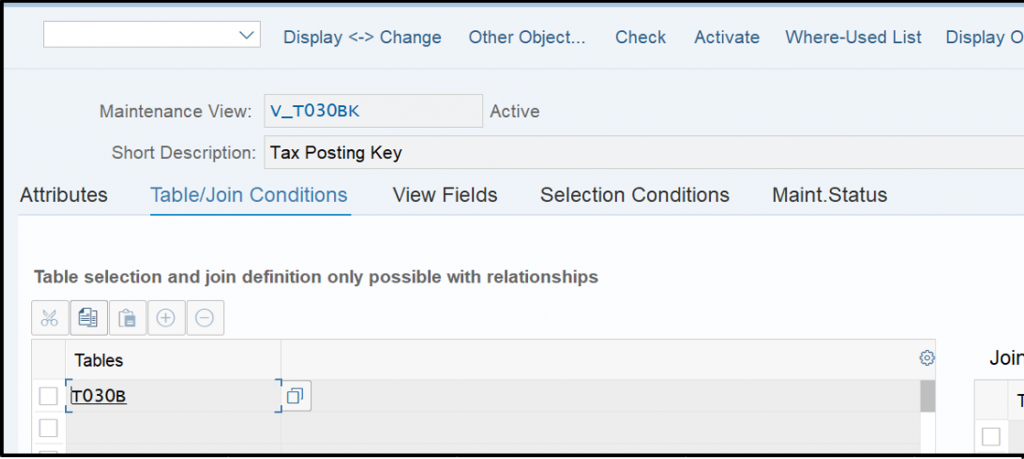Click the Copy icon above Tables
The width and height of the screenshot is (1024, 459).
pyautogui.click(x=88, y=318)
